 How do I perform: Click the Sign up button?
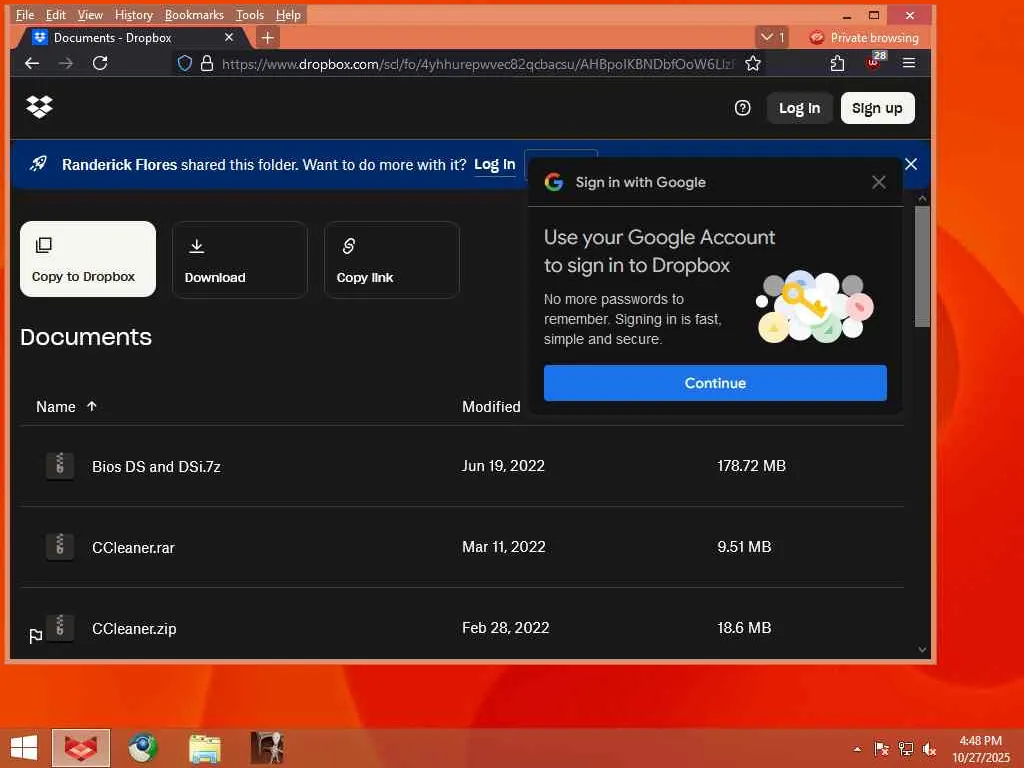877,108
